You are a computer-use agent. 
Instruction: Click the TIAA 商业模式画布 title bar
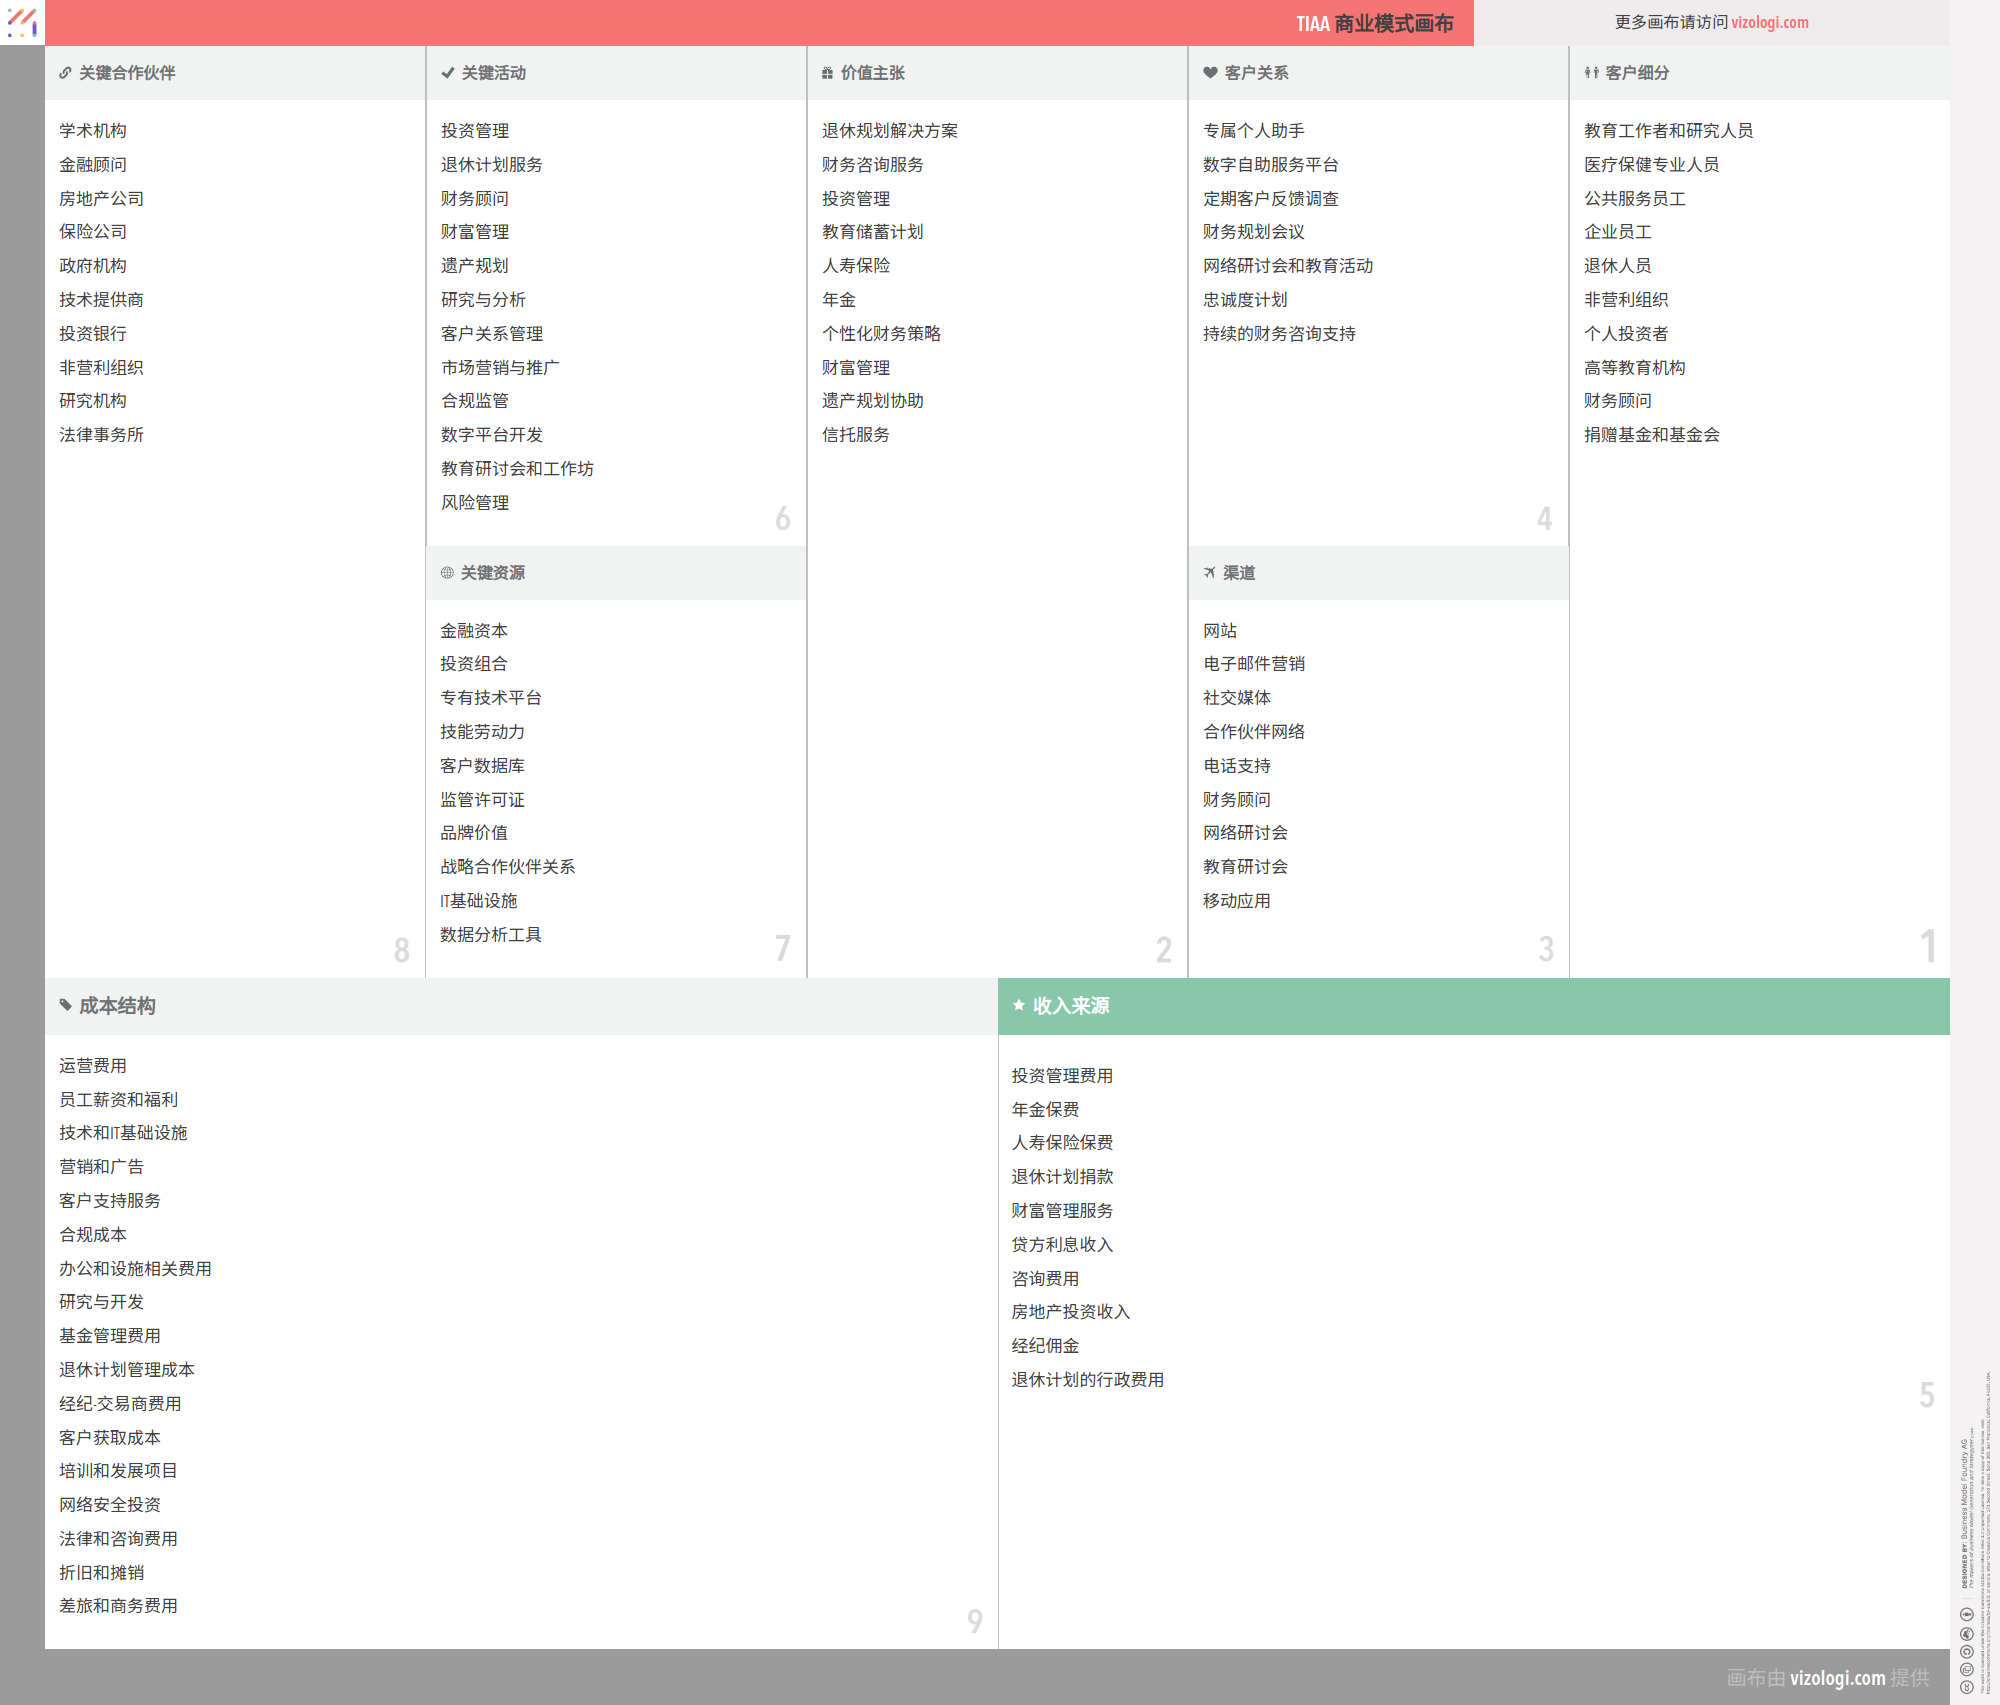[x=1374, y=23]
